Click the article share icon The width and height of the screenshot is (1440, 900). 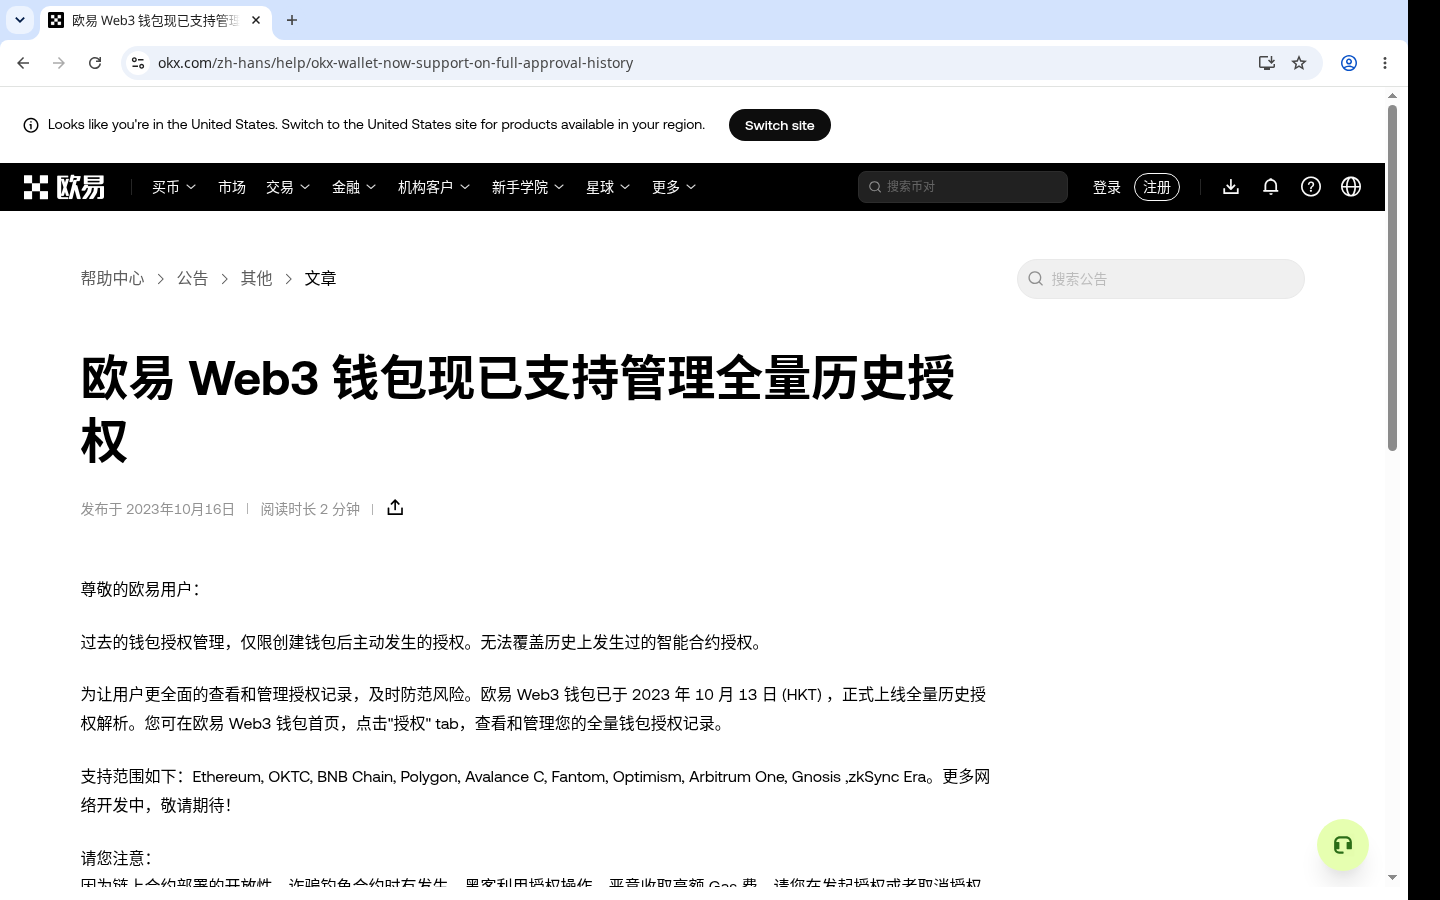pyautogui.click(x=395, y=508)
